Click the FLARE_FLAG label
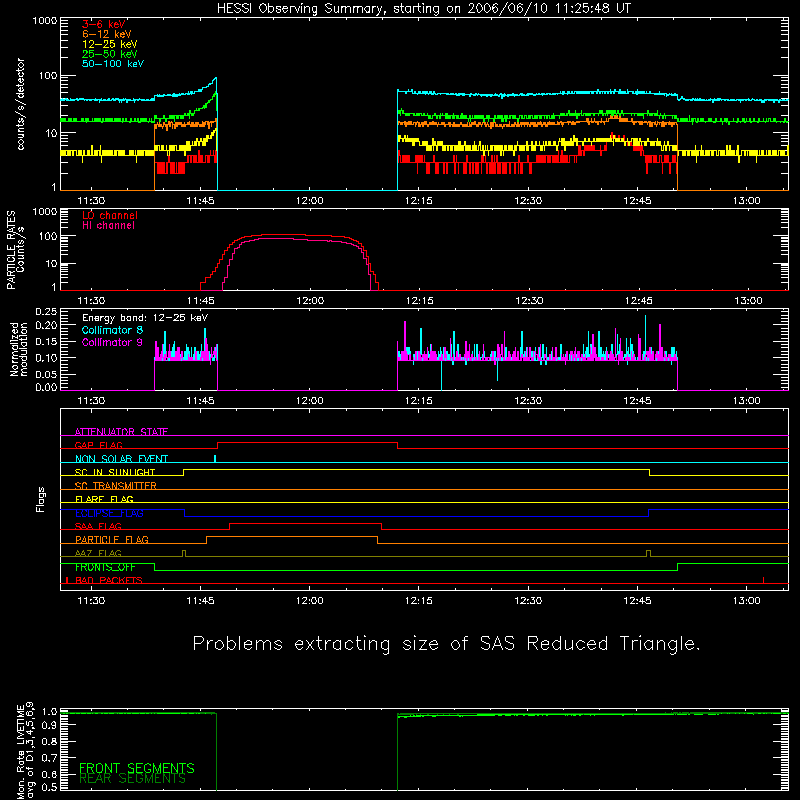The height and width of the screenshot is (800, 800). tap(104, 499)
